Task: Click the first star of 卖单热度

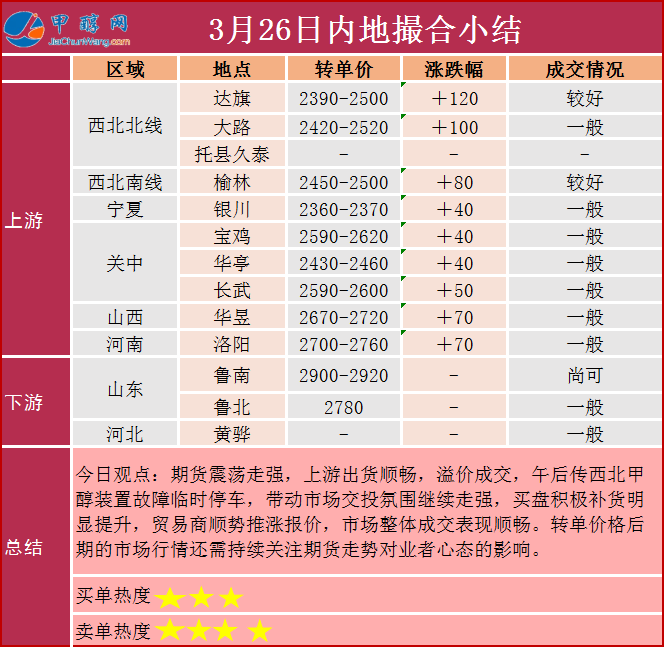Action: (x=170, y=630)
